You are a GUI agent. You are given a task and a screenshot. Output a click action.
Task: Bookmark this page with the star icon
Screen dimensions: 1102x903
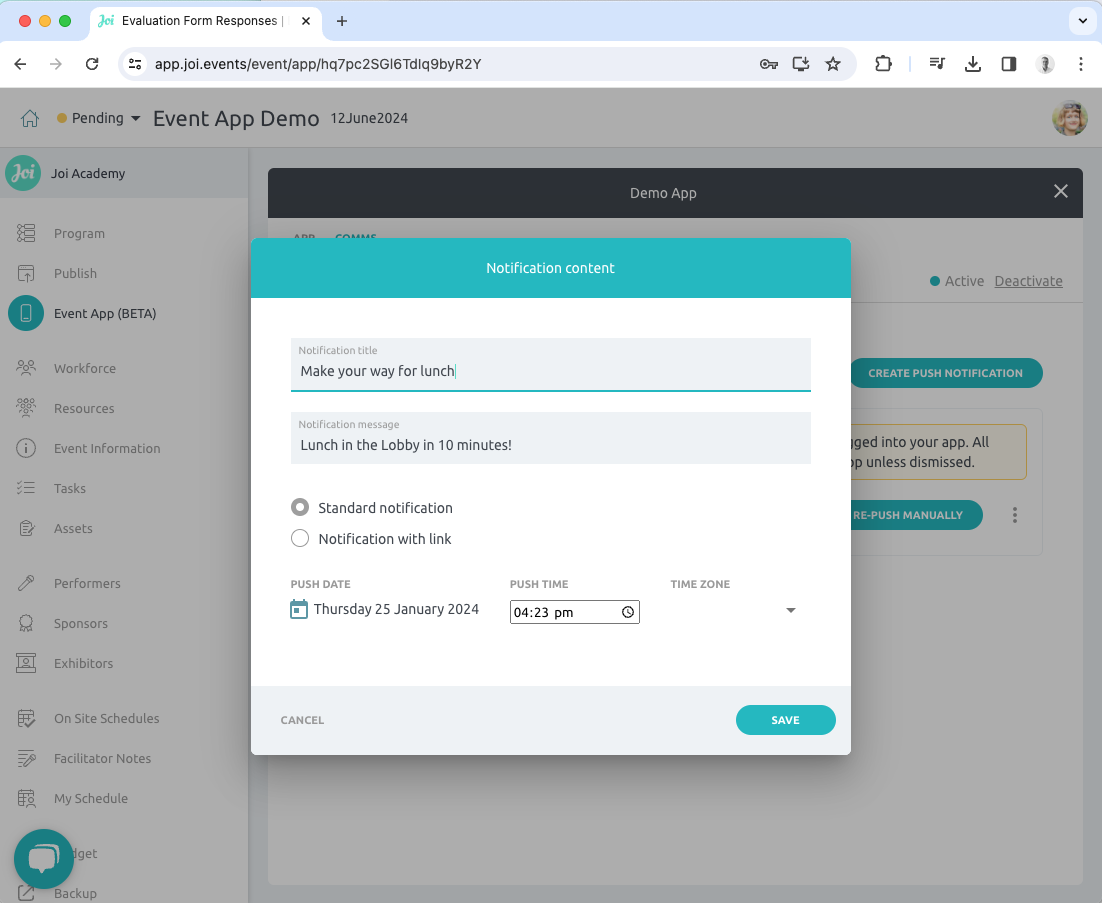pyautogui.click(x=833, y=64)
